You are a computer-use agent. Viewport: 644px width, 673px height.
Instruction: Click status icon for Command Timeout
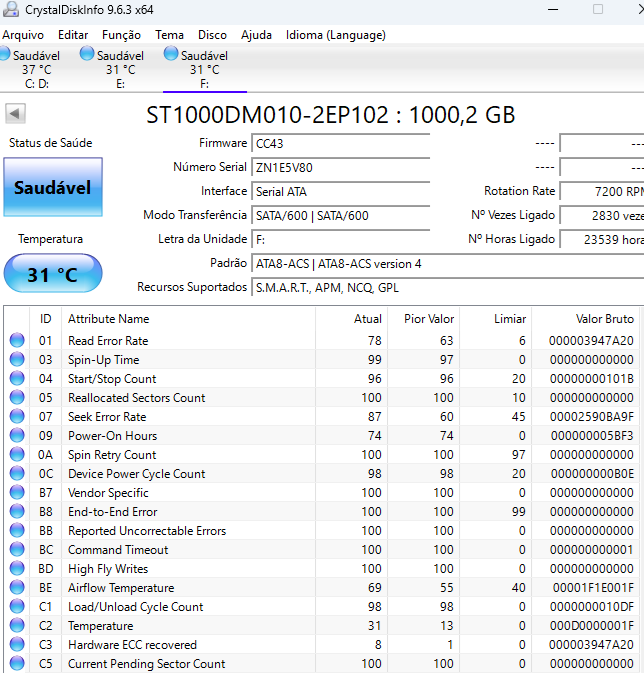point(17,549)
